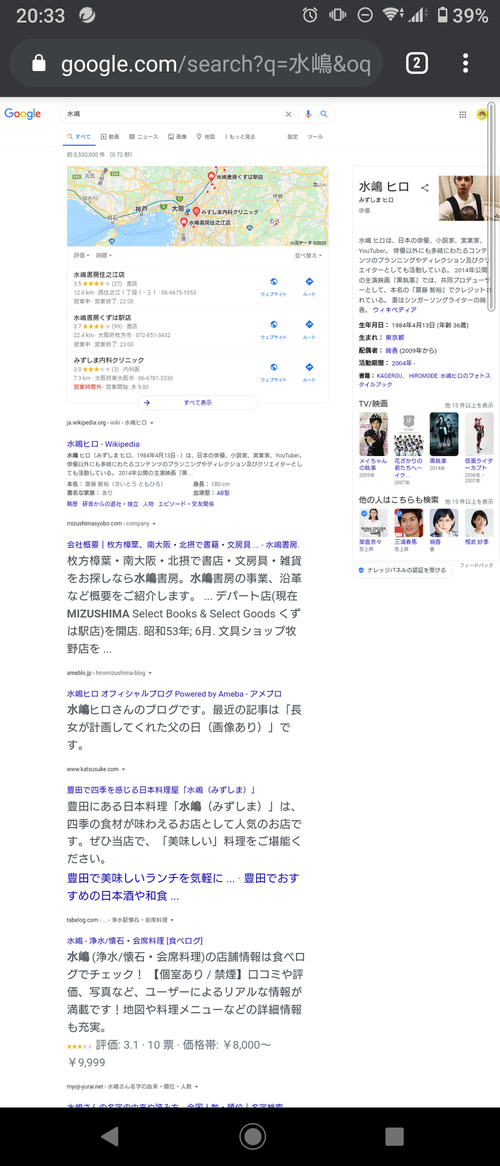Open website for 水嶋書房住之江店
Screen dimensions: 500x1166
pos(274,286)
